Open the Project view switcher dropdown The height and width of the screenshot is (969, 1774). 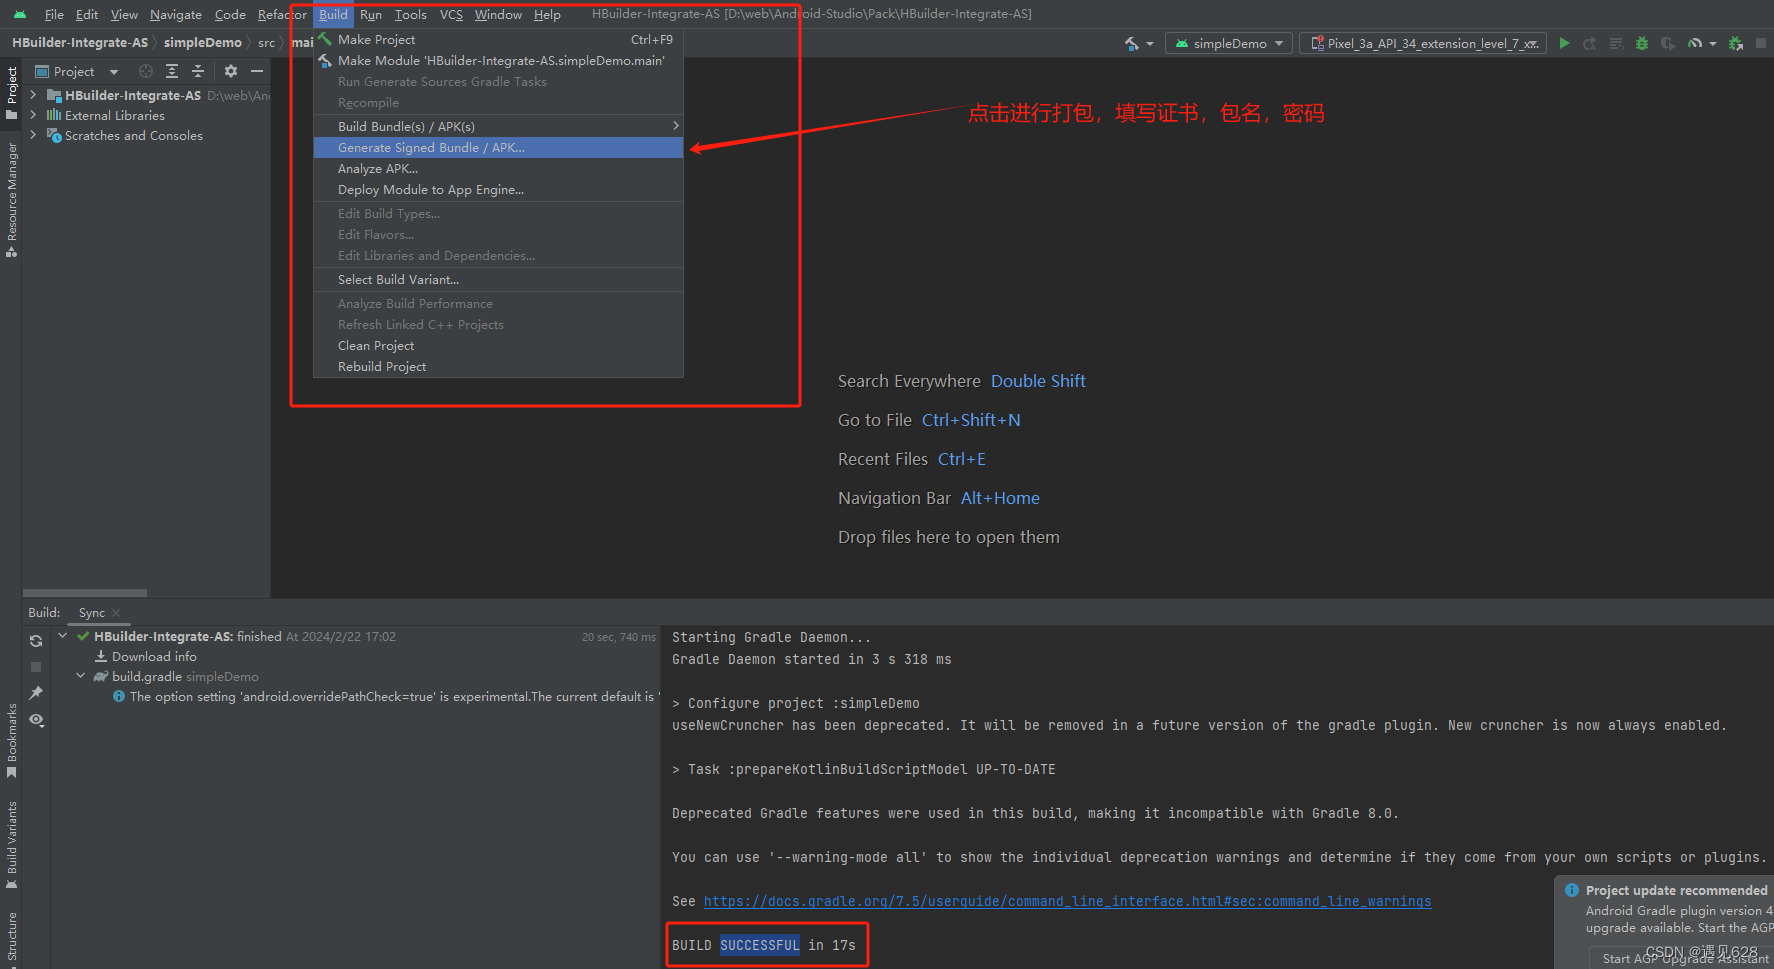(x=113, y=71)
